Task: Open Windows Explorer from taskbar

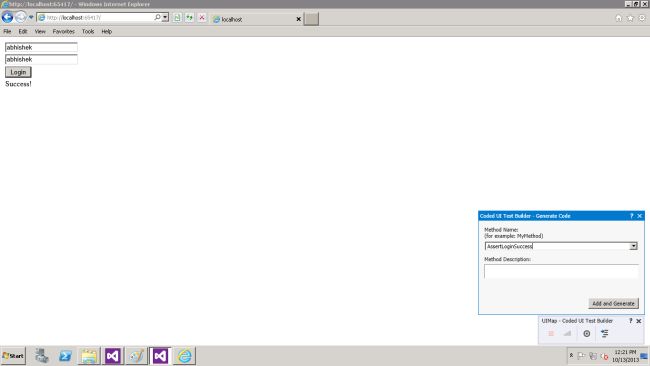Action: point(89,356)
